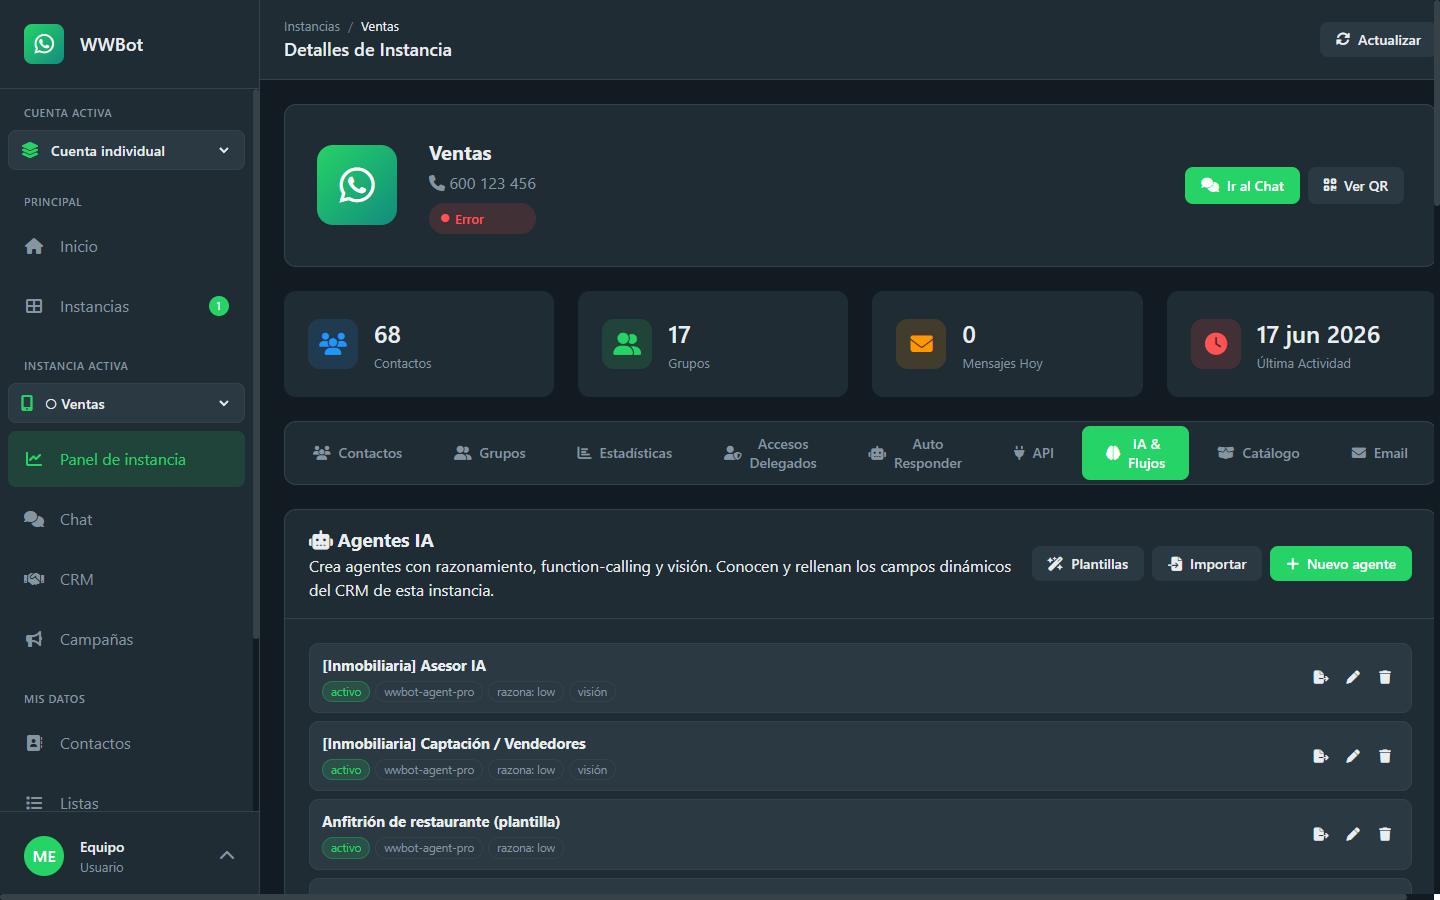Click the ME user avatar
The image size is (1440, 900).
[x=44, y=856]
